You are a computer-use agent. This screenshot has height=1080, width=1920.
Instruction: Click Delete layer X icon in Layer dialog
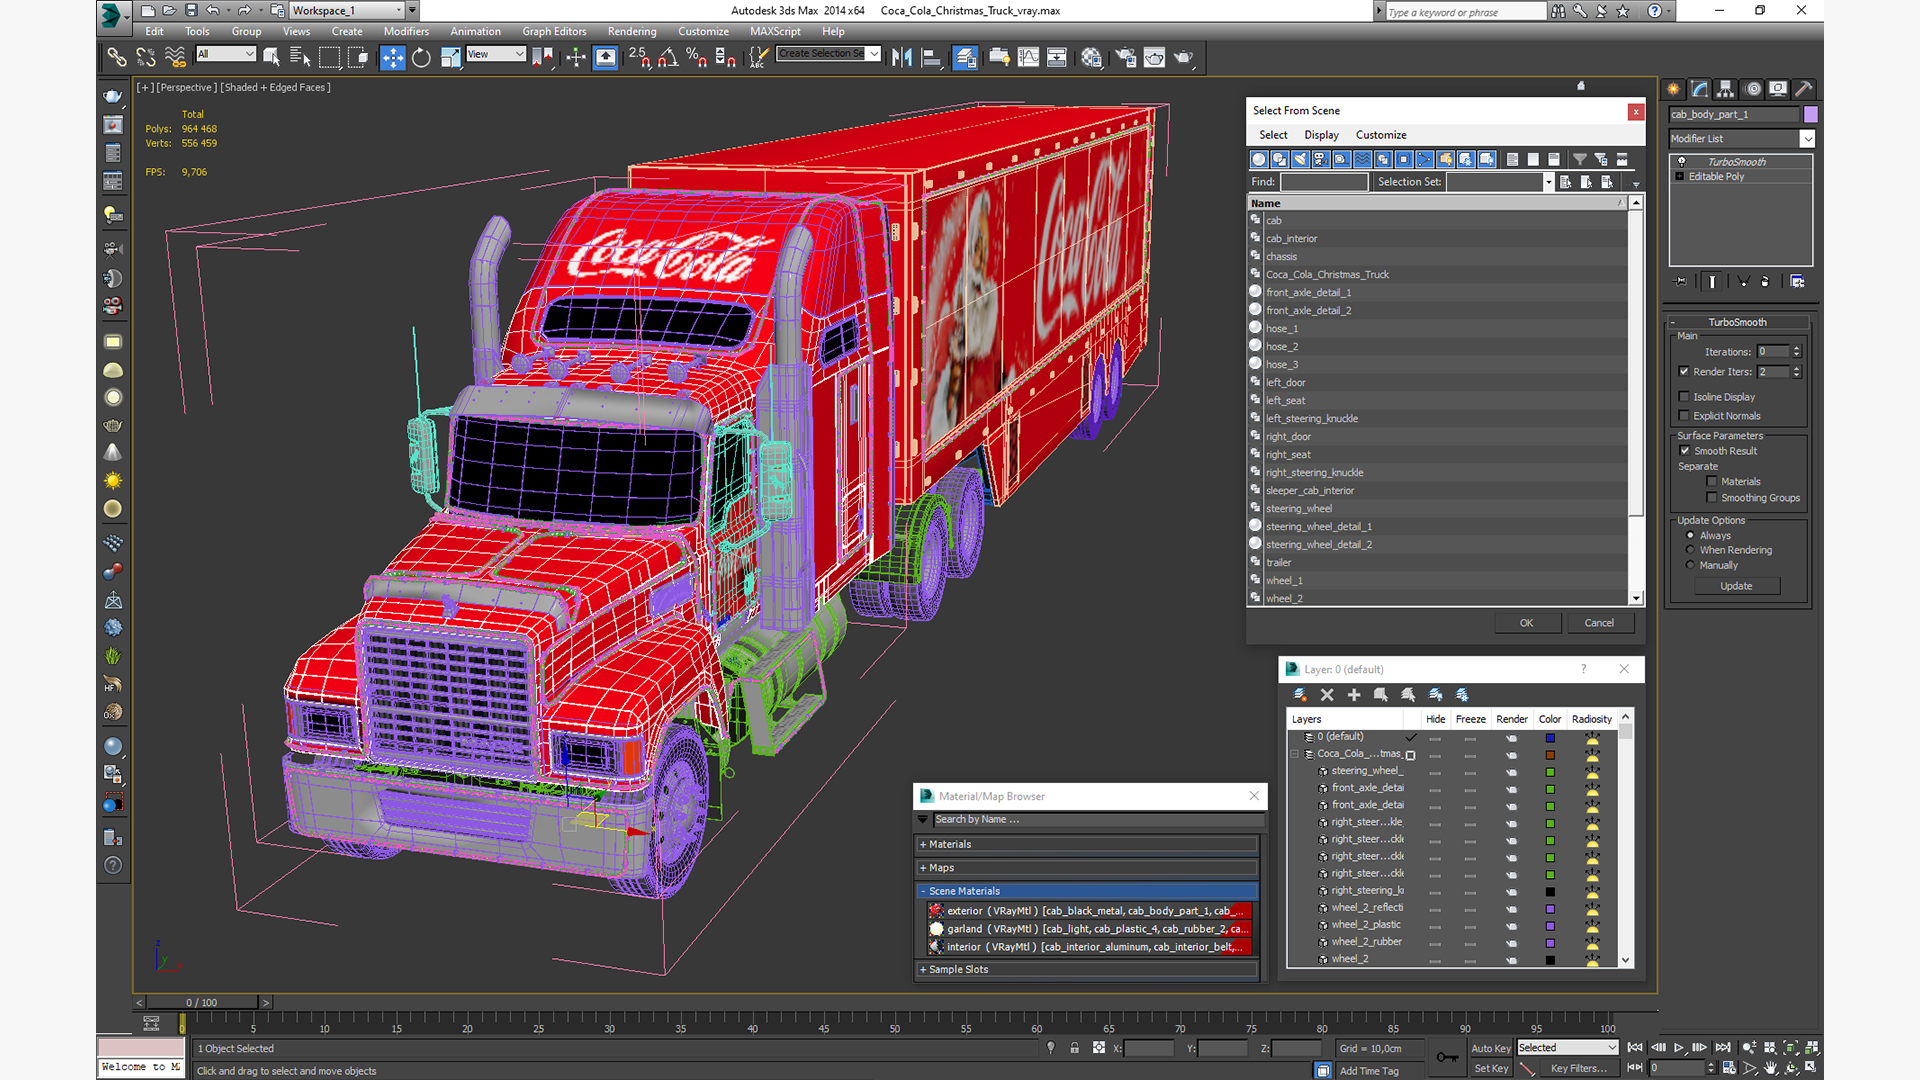point(1327,695)
